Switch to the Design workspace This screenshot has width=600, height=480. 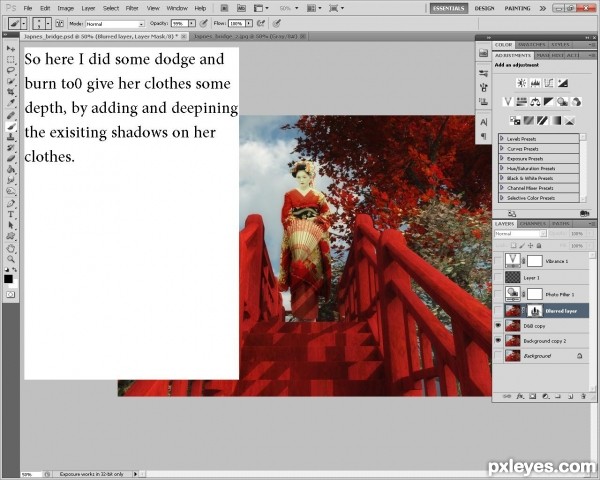point(484,8)
